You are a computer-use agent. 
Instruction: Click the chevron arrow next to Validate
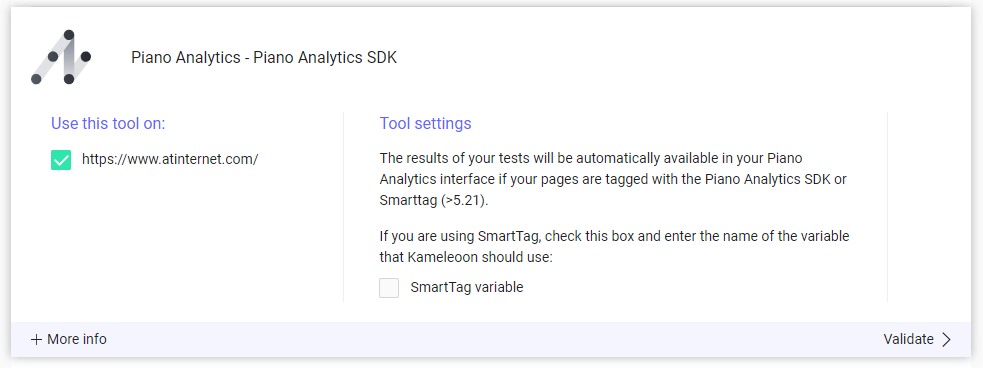click(946, 340)
